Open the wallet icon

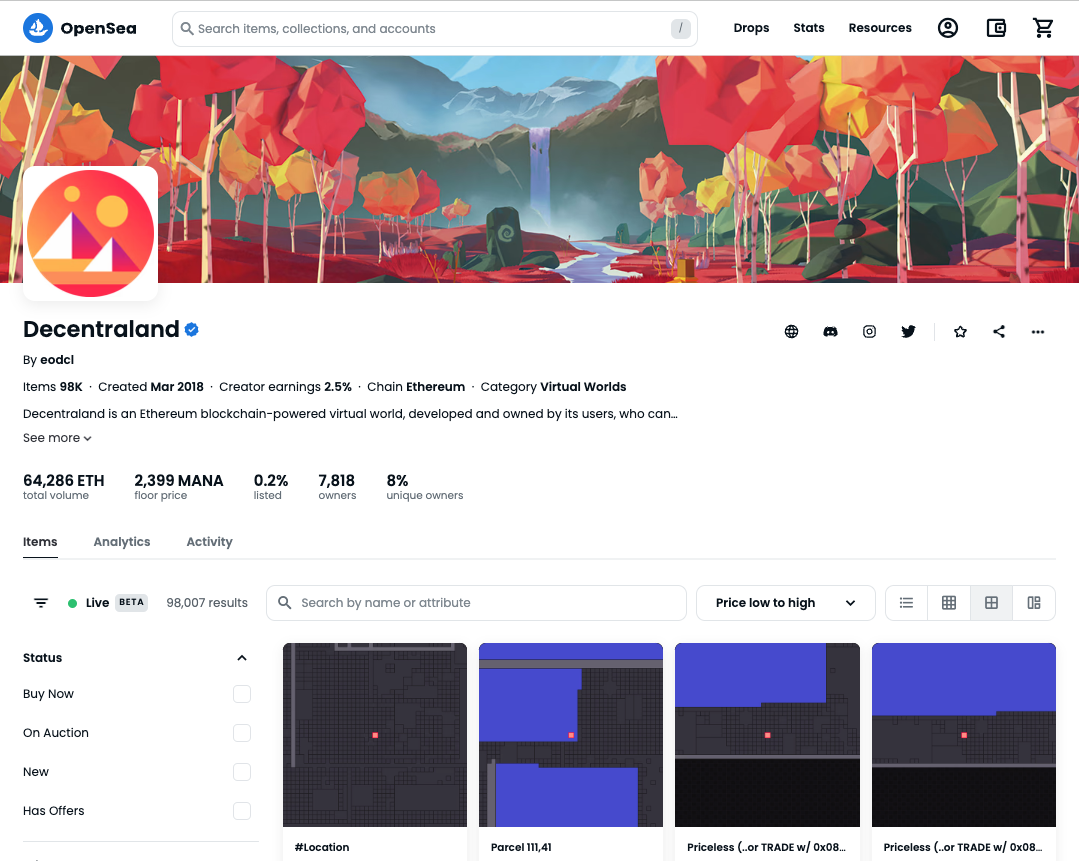click(996, 28)
